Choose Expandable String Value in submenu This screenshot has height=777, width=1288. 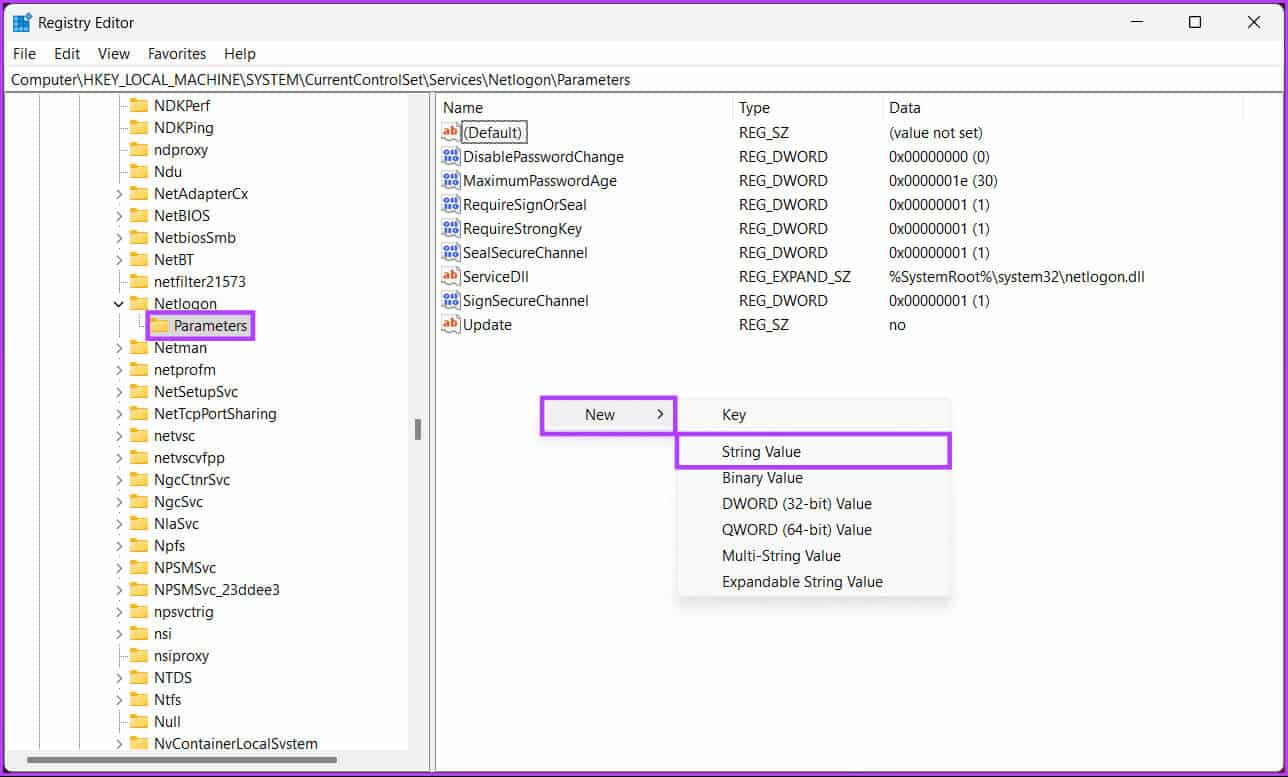pyautogui.click(x=813, y=582)
